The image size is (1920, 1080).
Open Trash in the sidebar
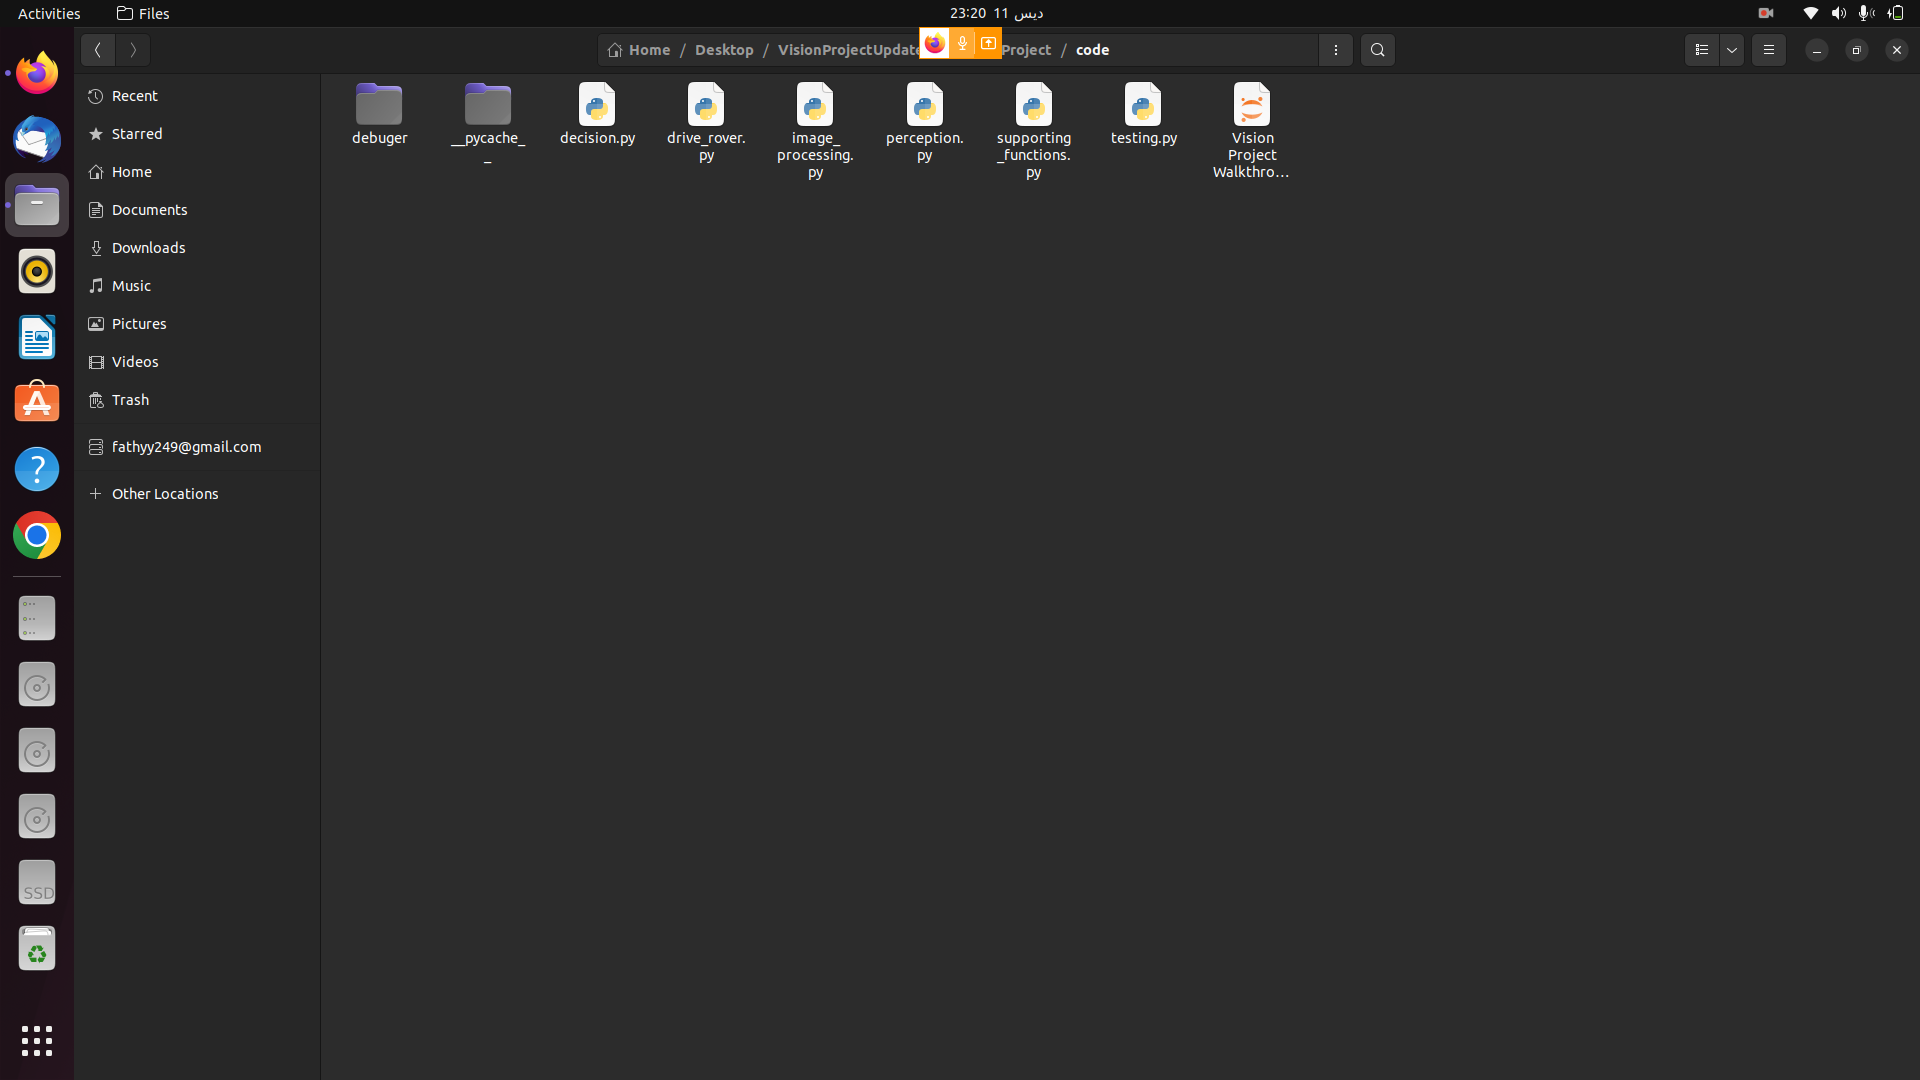click(x=130, y=400)
